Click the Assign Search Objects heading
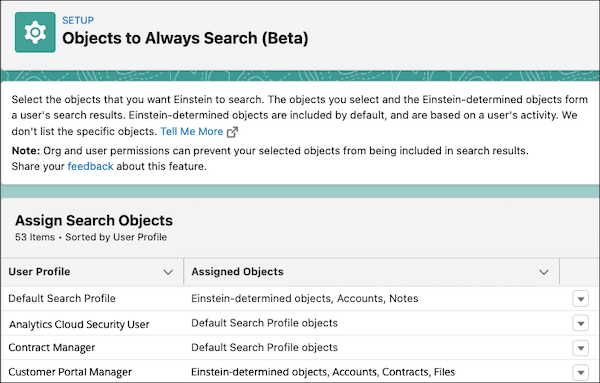The image size is (600, 383). click(x=94, y=220)
